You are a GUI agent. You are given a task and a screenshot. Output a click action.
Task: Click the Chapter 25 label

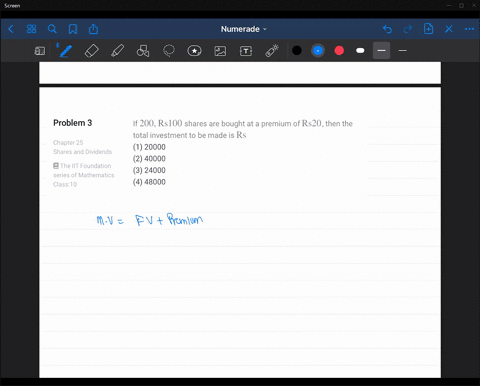pyautogui.click(x=68, y=143)
